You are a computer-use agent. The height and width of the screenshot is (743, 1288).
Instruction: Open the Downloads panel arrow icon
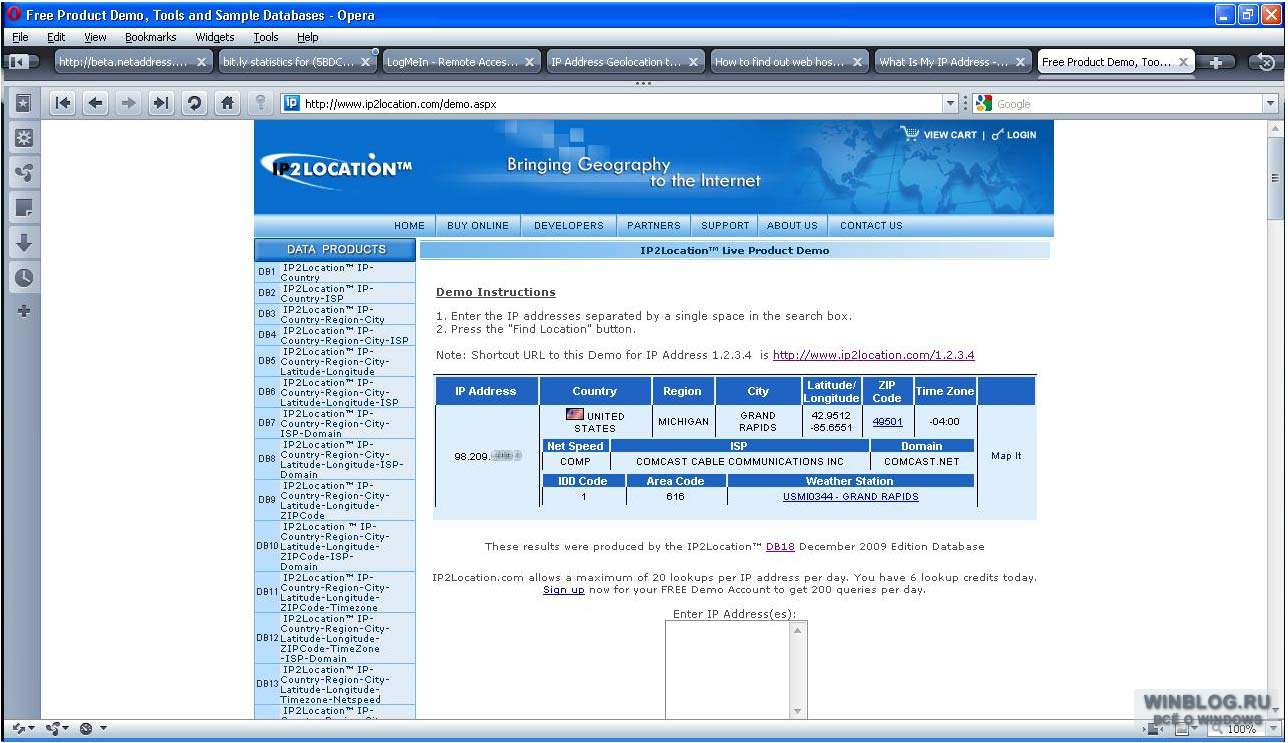pos(23,243)
